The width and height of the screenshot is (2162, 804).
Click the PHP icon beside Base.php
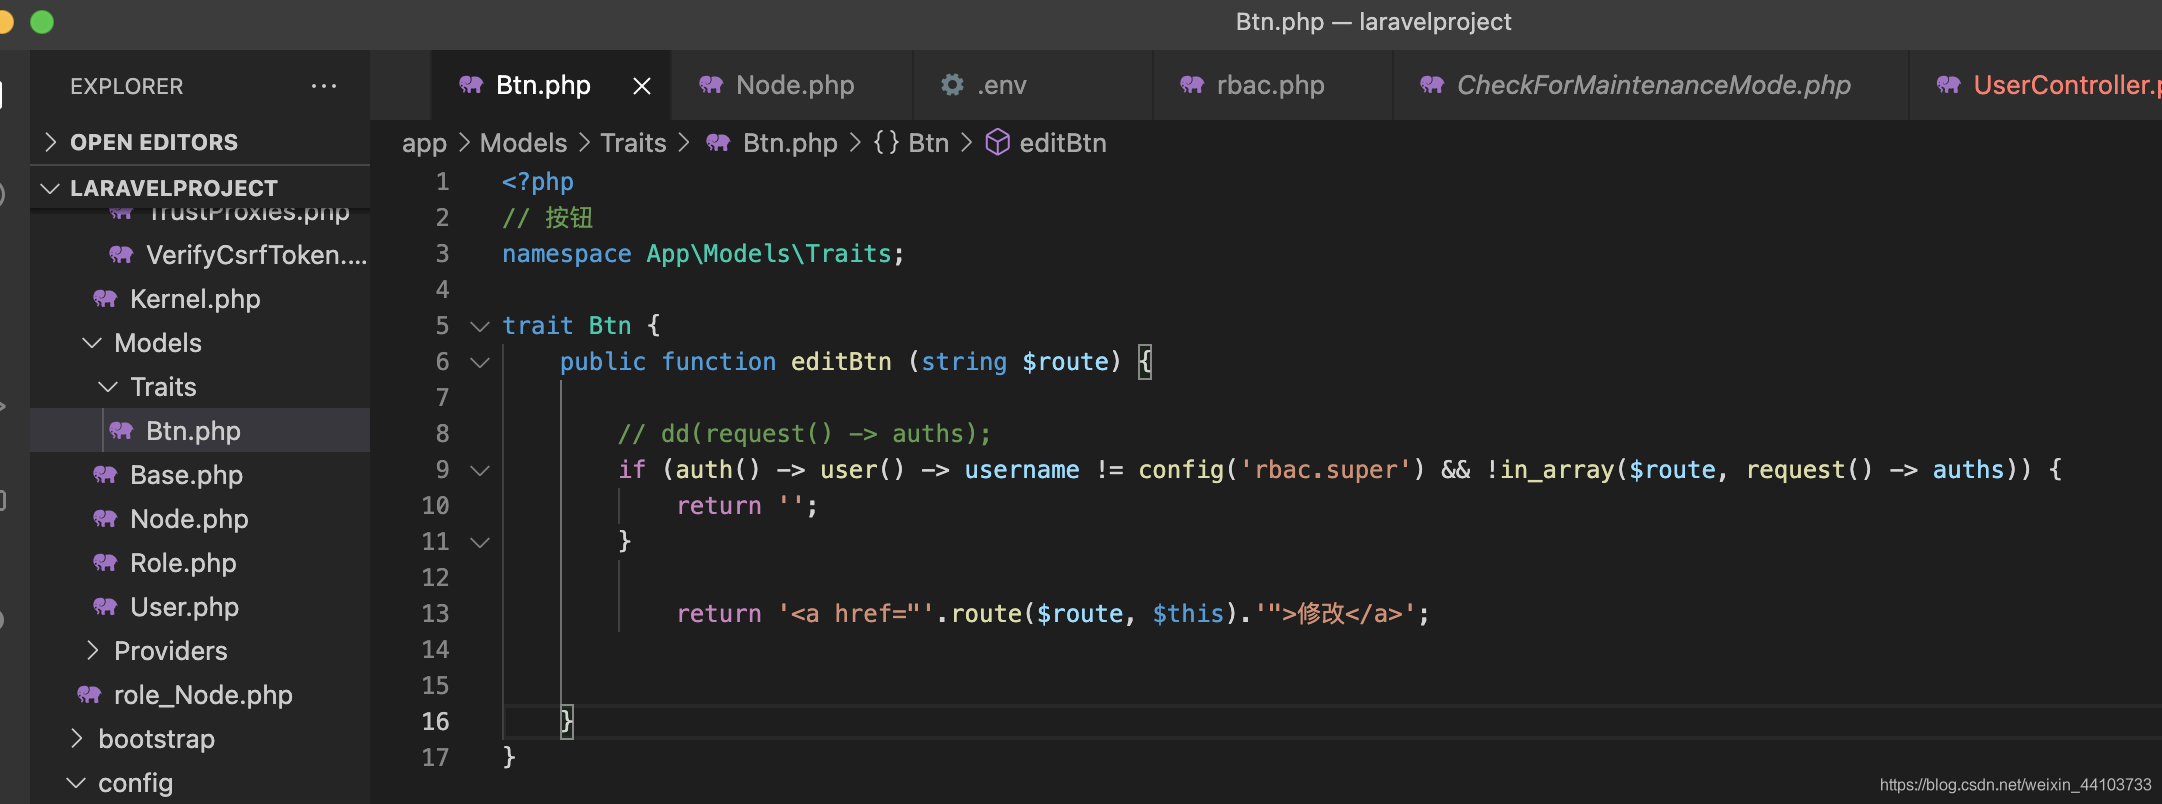(x=105, y=475)
